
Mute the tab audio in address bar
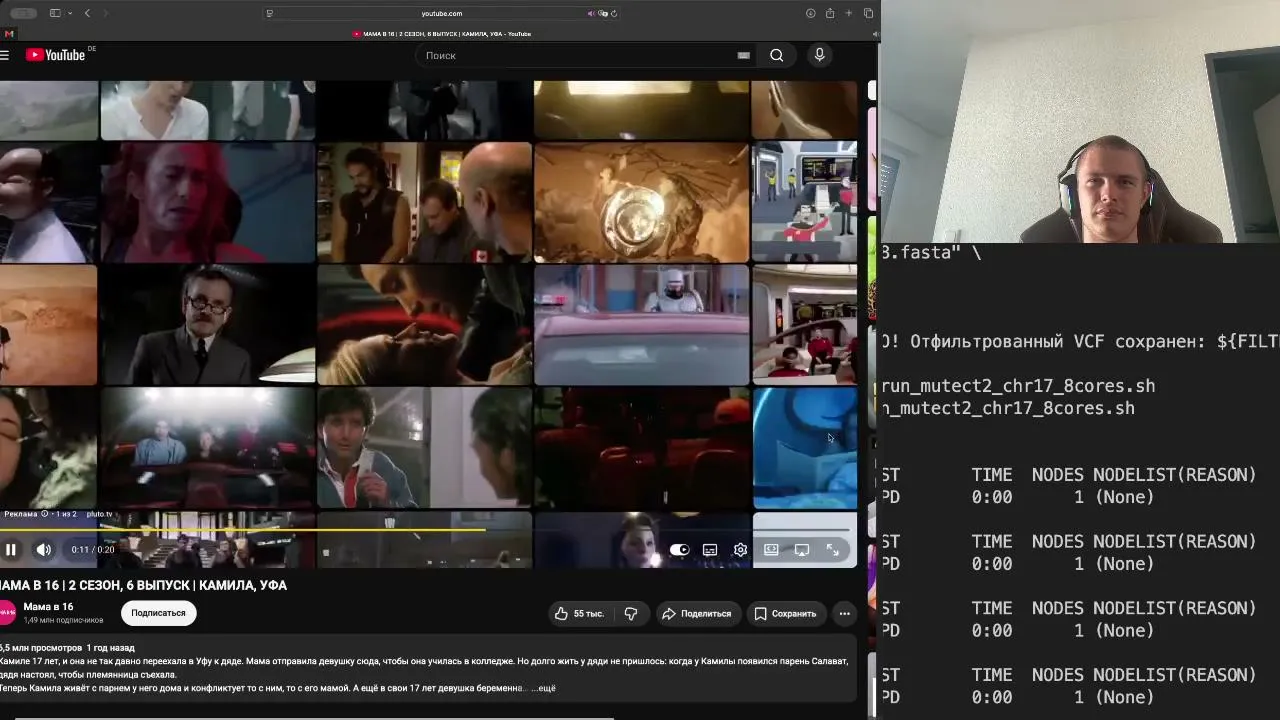pyautogui.click(x=591, y=13)
